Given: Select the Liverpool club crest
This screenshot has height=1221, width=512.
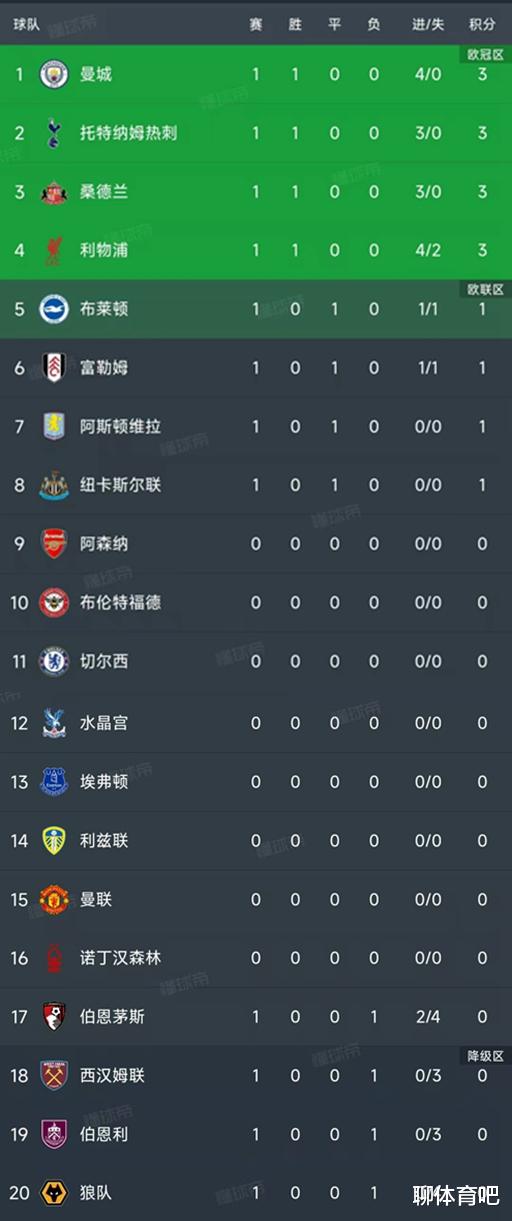Looking at the screenshot, I should tap(53, 250).
